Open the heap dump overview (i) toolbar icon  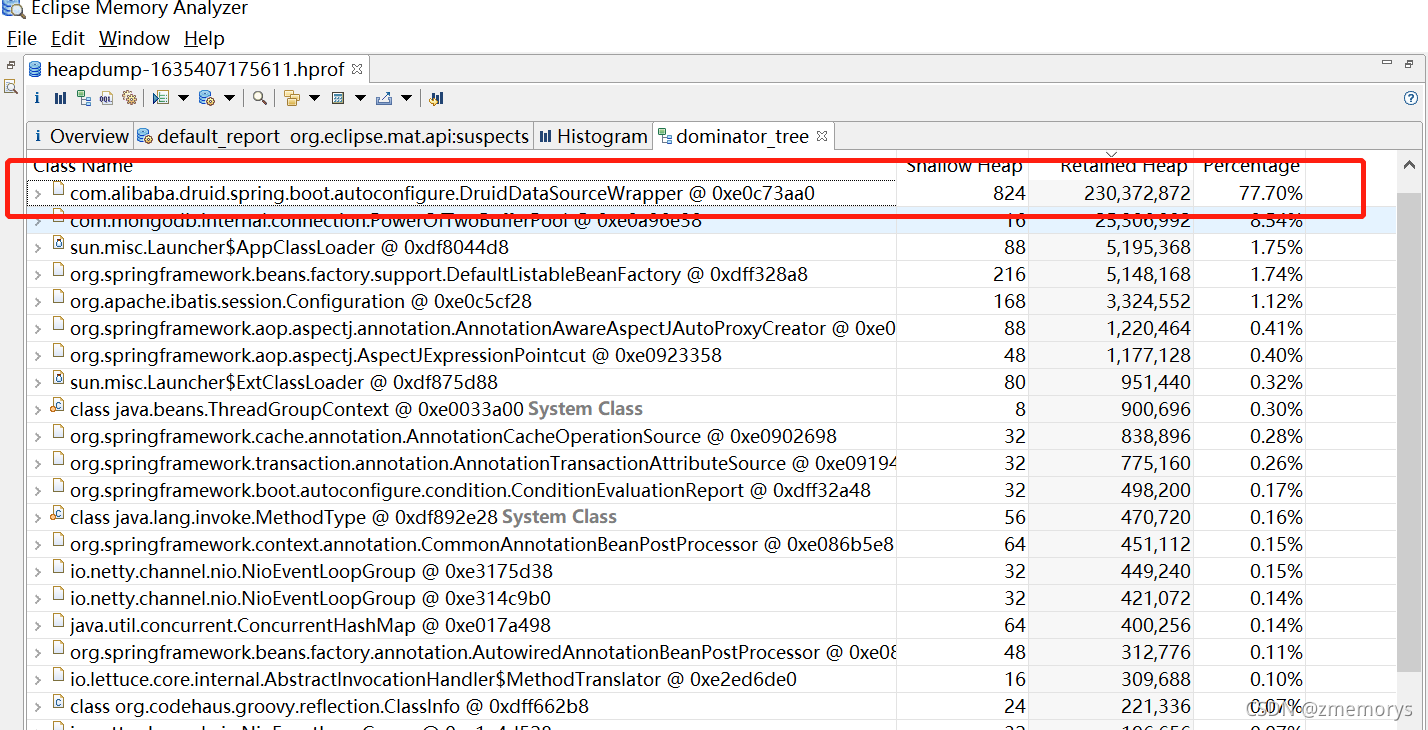point(37,98)
